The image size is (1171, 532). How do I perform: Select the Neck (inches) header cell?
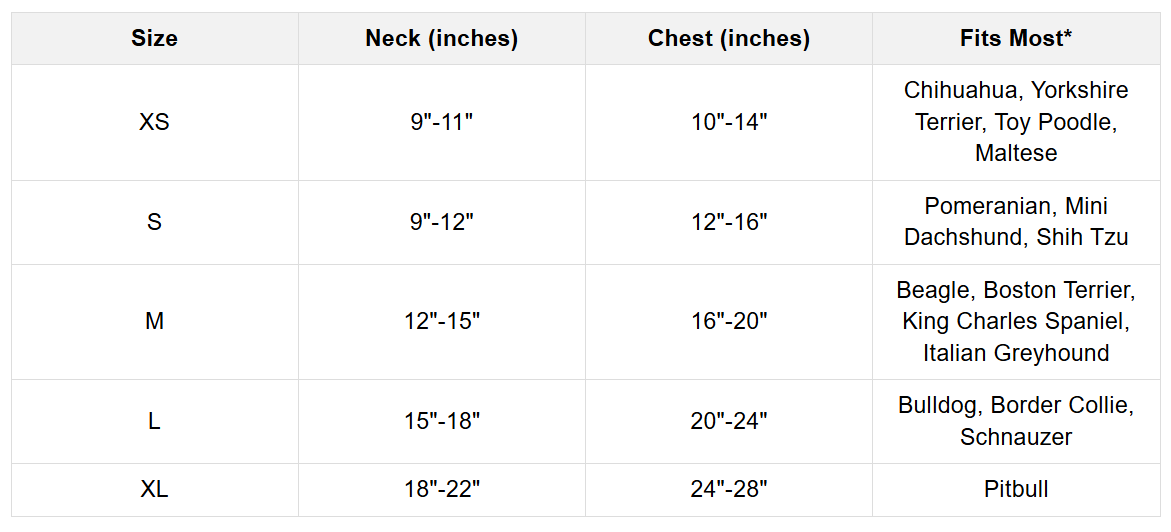coord(441,39)
